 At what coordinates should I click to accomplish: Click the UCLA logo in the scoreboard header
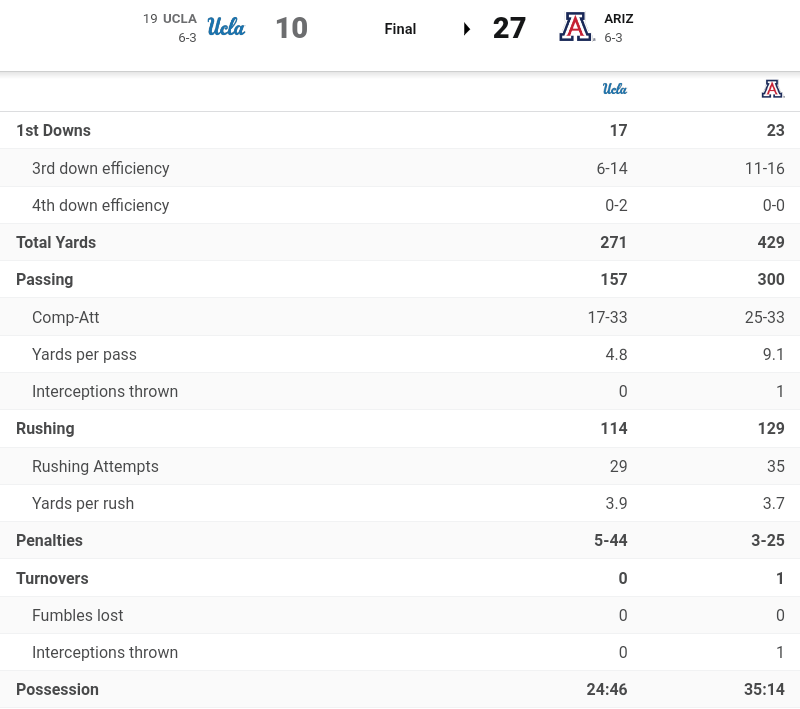(226, 27)
